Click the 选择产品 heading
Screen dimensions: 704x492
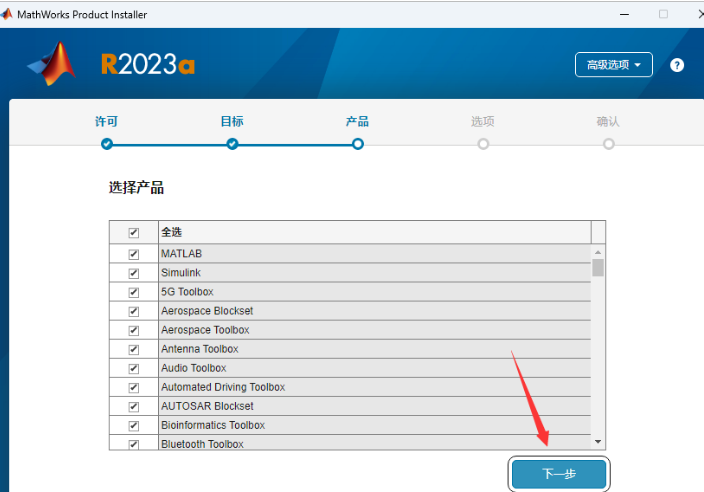(136, 188)
